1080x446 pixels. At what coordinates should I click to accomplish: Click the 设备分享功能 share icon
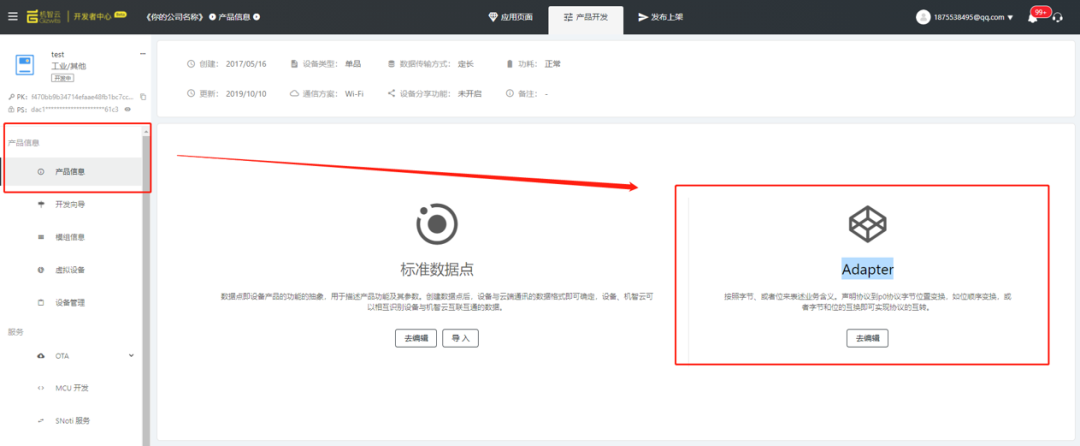click(x=392, y=93)
